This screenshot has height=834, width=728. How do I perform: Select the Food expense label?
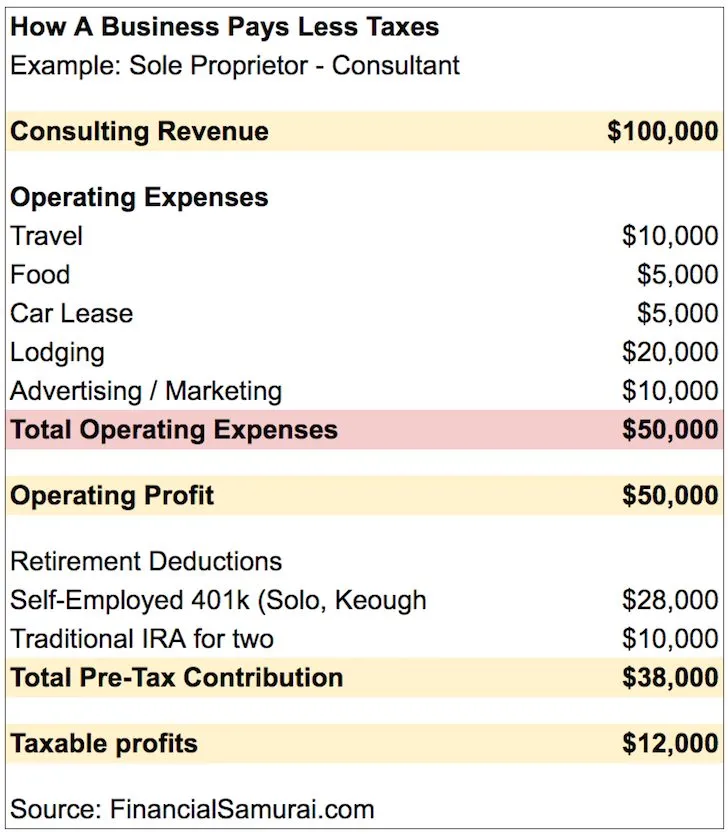click(x=40, y=274)
